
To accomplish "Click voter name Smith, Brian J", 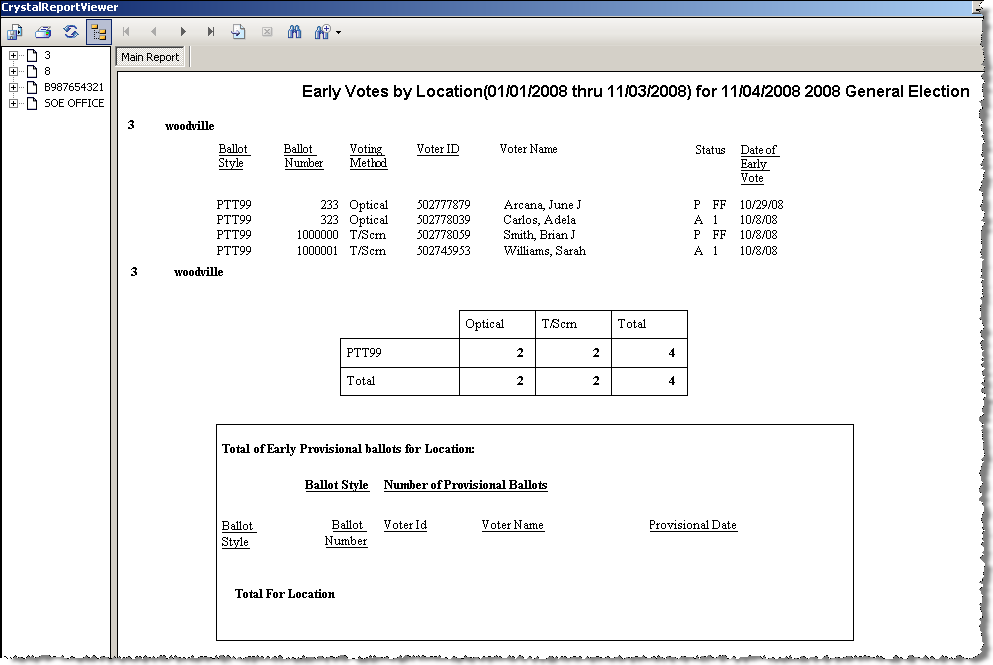I will 539,235.
